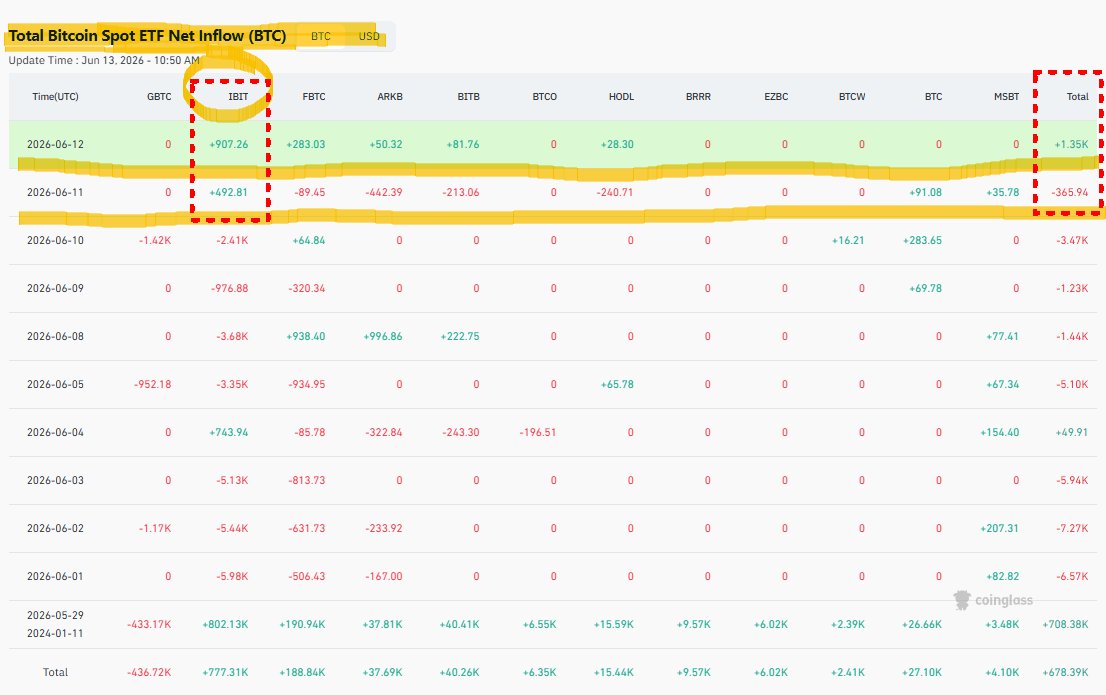Click the ARKB value -442.39

(x=384, y=193)
